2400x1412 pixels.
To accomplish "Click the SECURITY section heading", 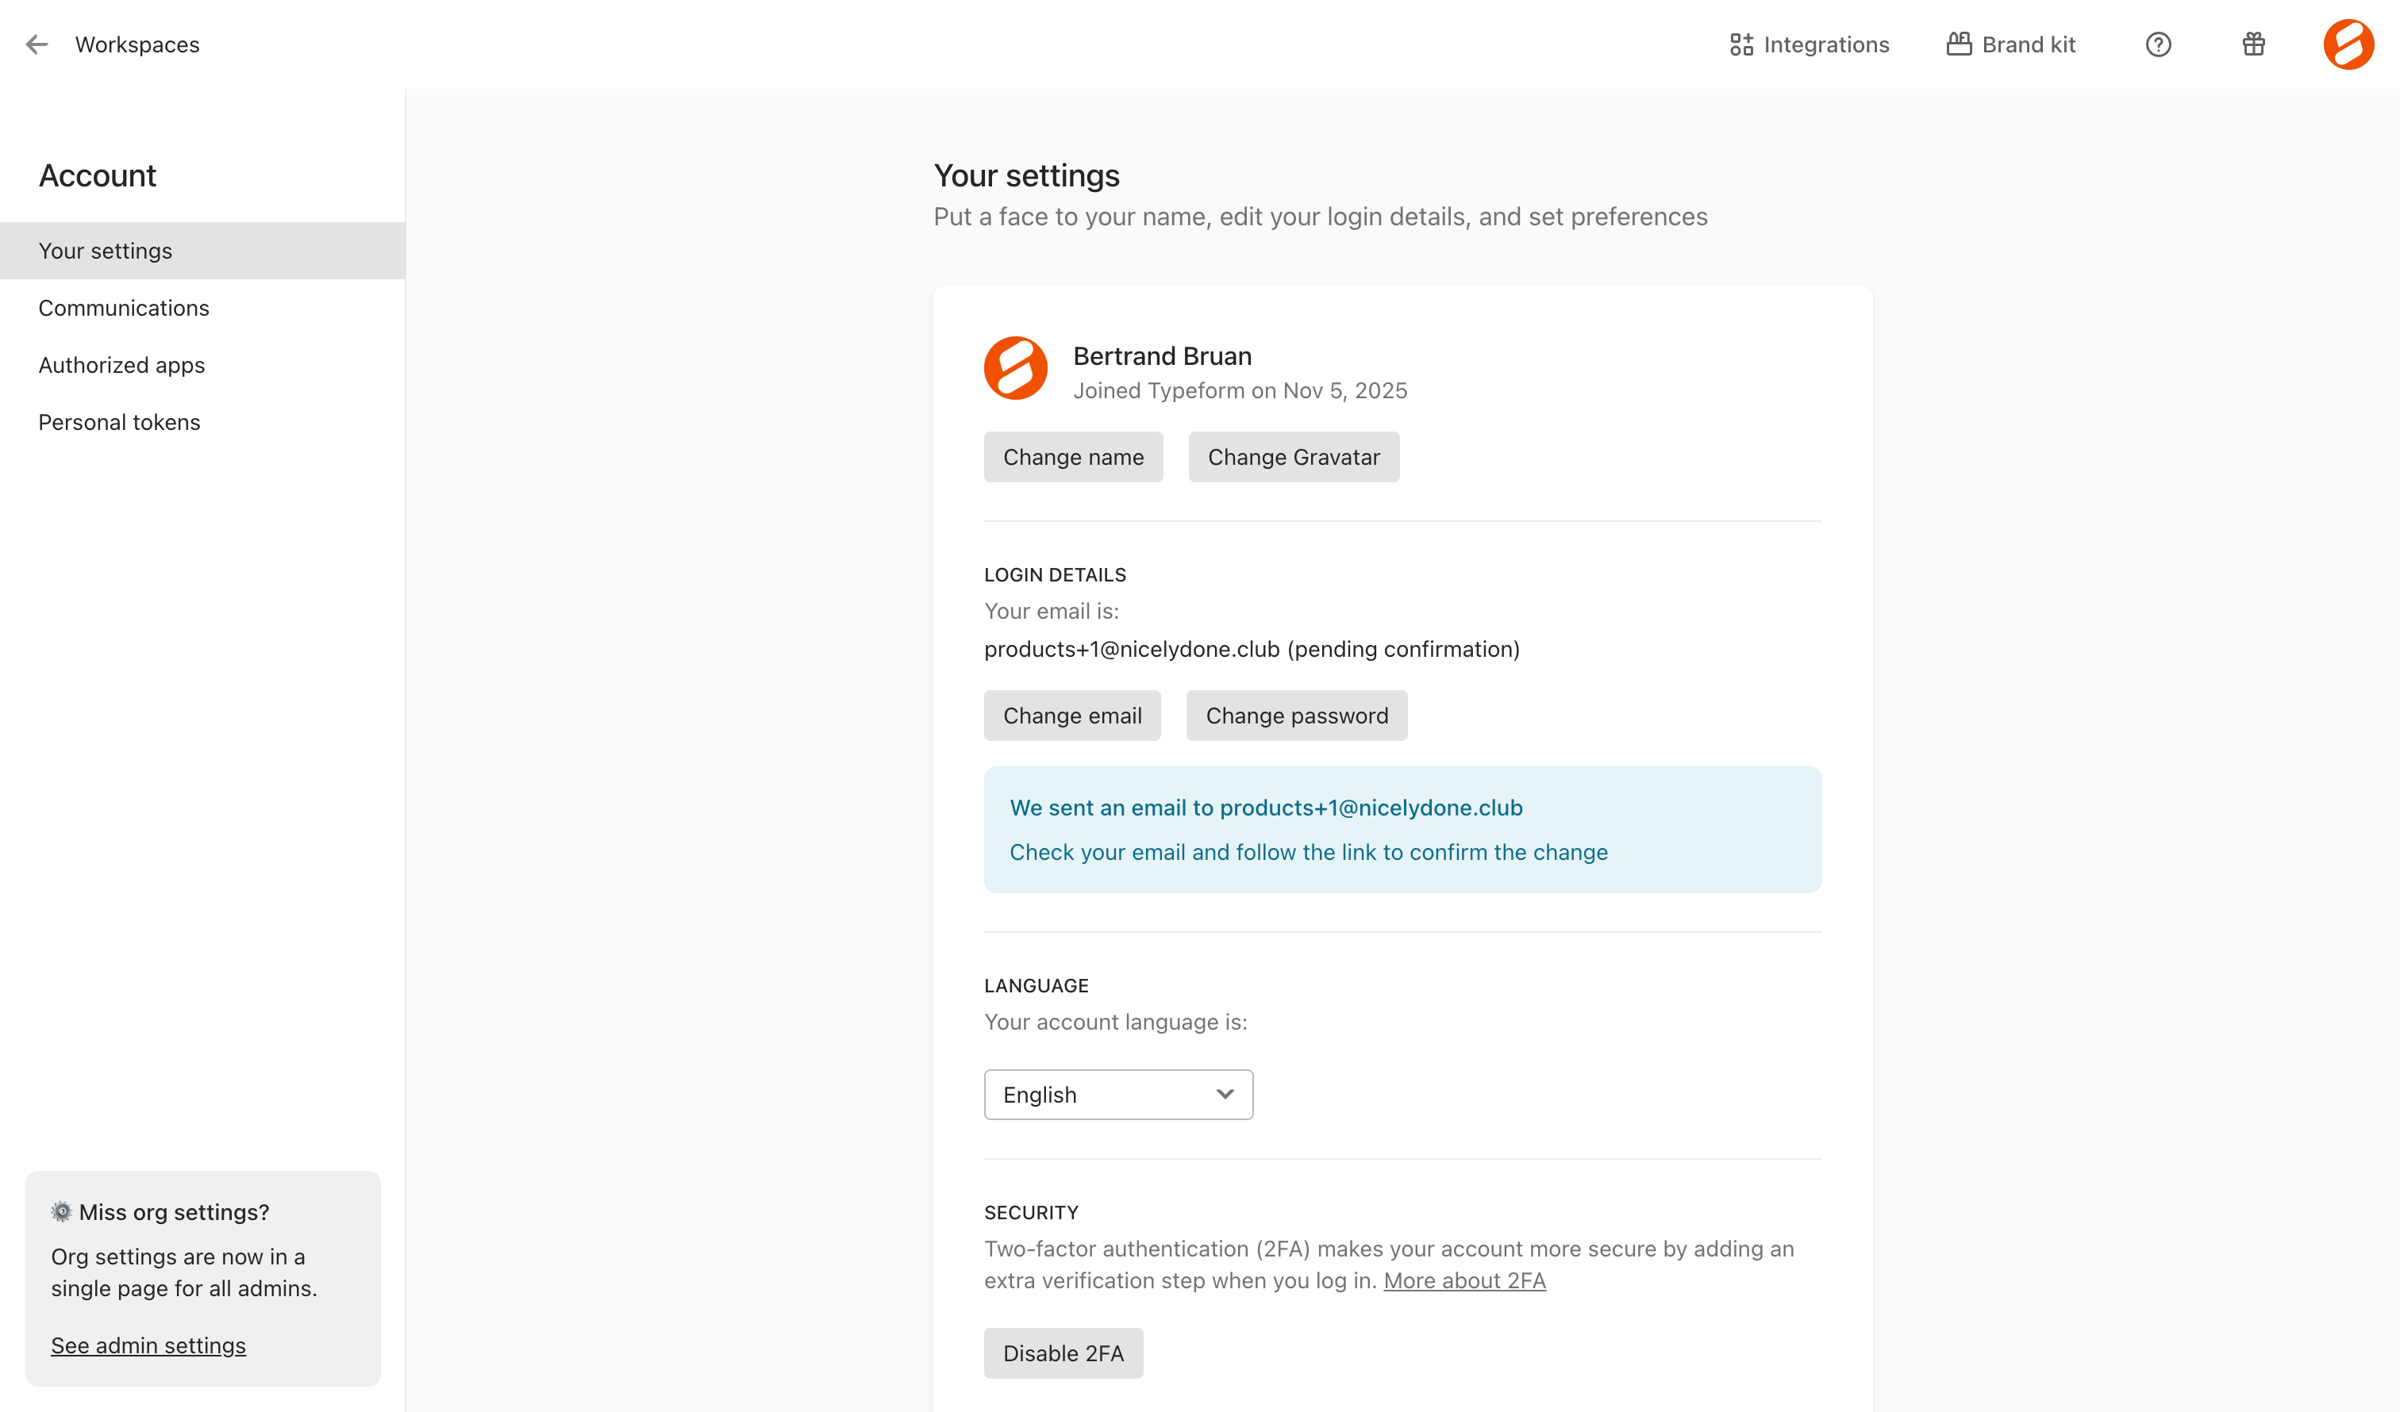I will pyautogui.click(x=1031, y=1212).
